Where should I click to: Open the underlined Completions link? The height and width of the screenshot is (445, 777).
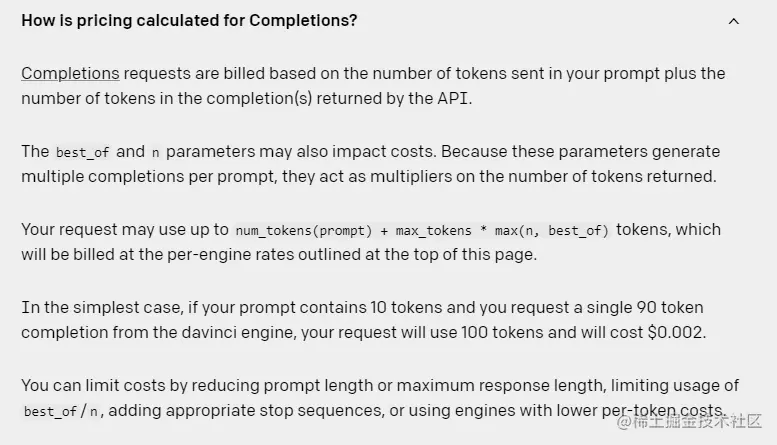[70, 73]
